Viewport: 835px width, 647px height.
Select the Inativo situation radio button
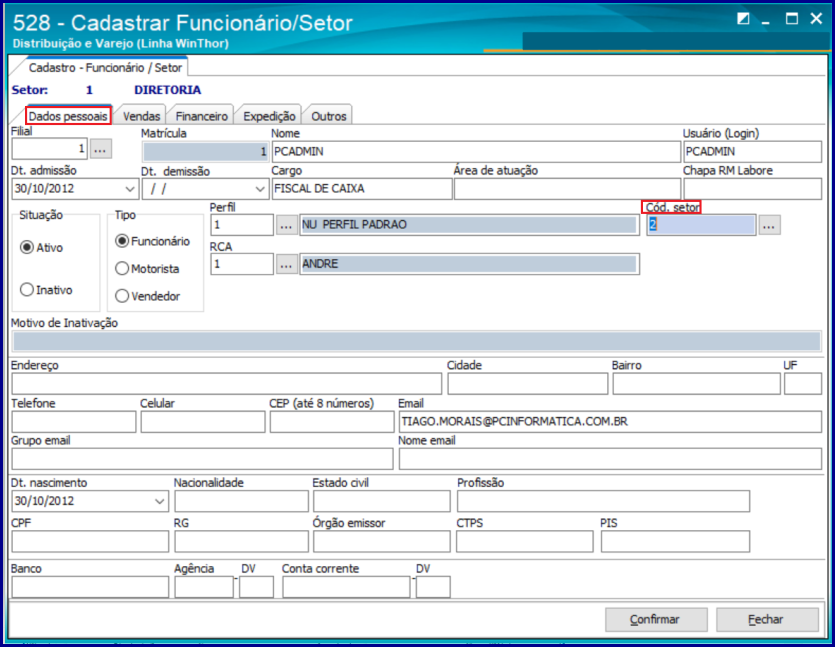[x=27, y=290]
